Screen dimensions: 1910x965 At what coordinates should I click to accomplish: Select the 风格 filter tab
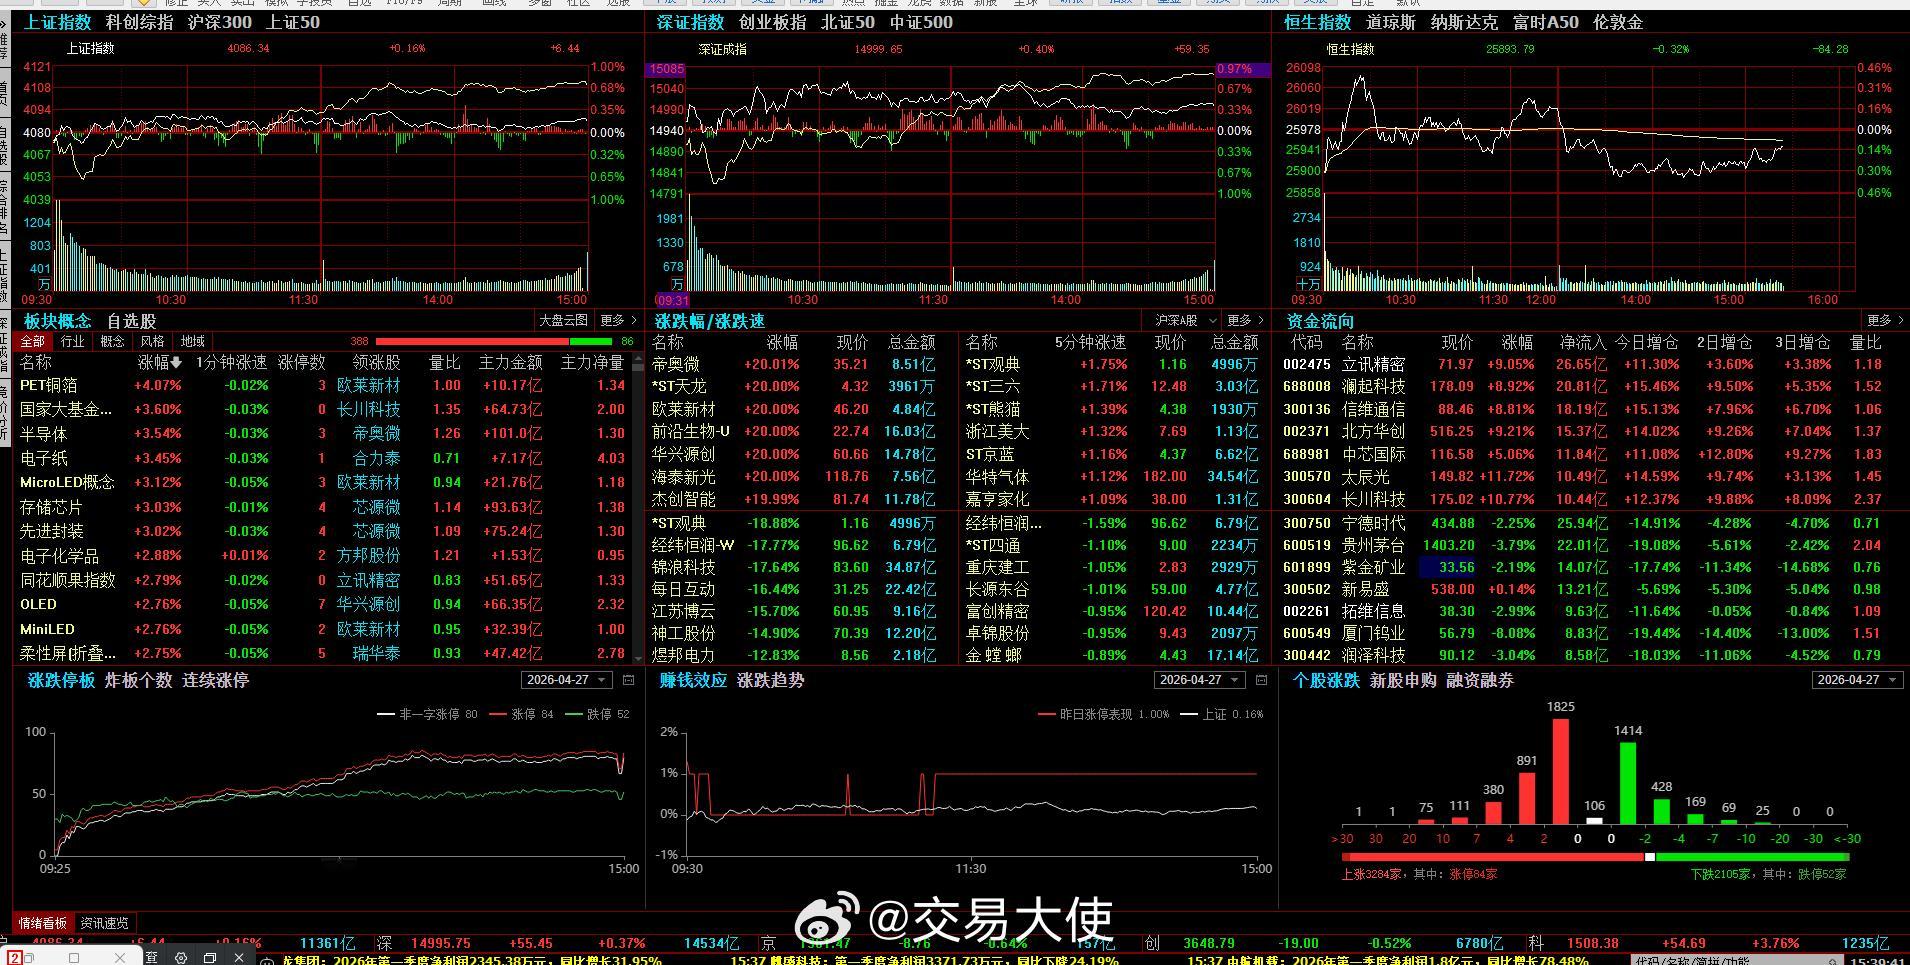pyautogui.click(x=153, y=341)
